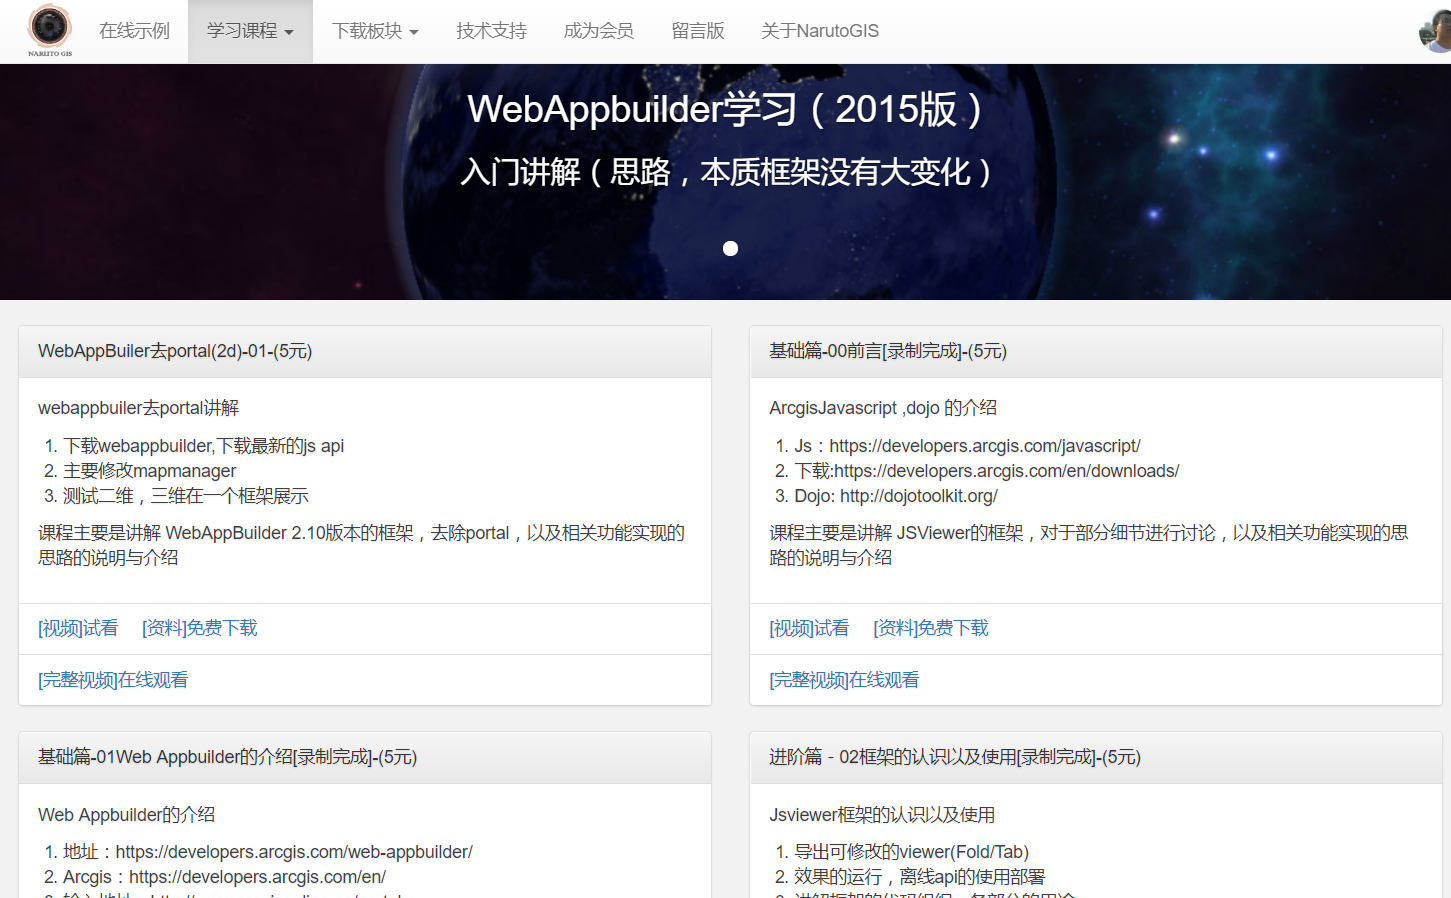1451x898 pixels.
Task: Expand the 学习课程 dropdown menu
Action: (250, 31)
